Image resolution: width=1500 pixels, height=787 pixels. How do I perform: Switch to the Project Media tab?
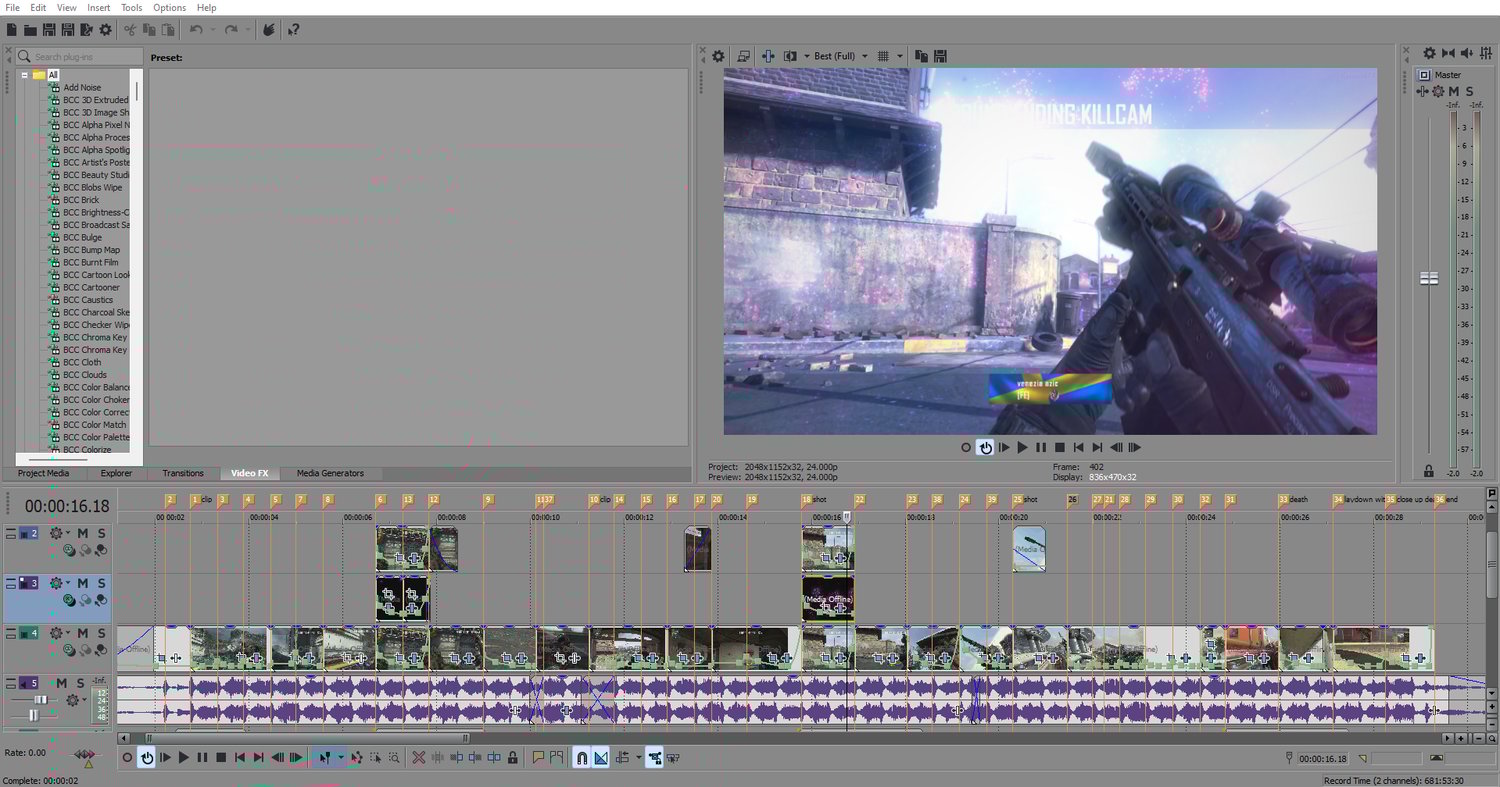[44, 473]
